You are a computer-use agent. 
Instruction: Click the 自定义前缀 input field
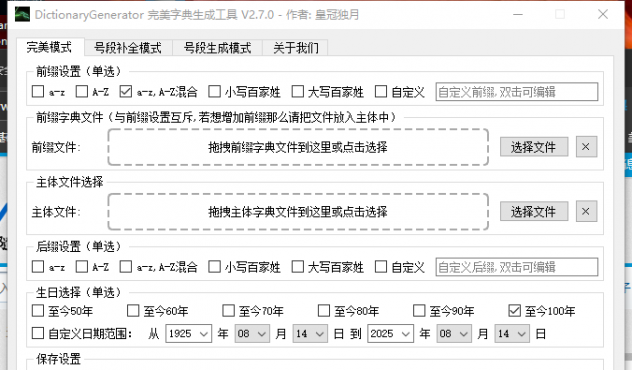point(517,92)
